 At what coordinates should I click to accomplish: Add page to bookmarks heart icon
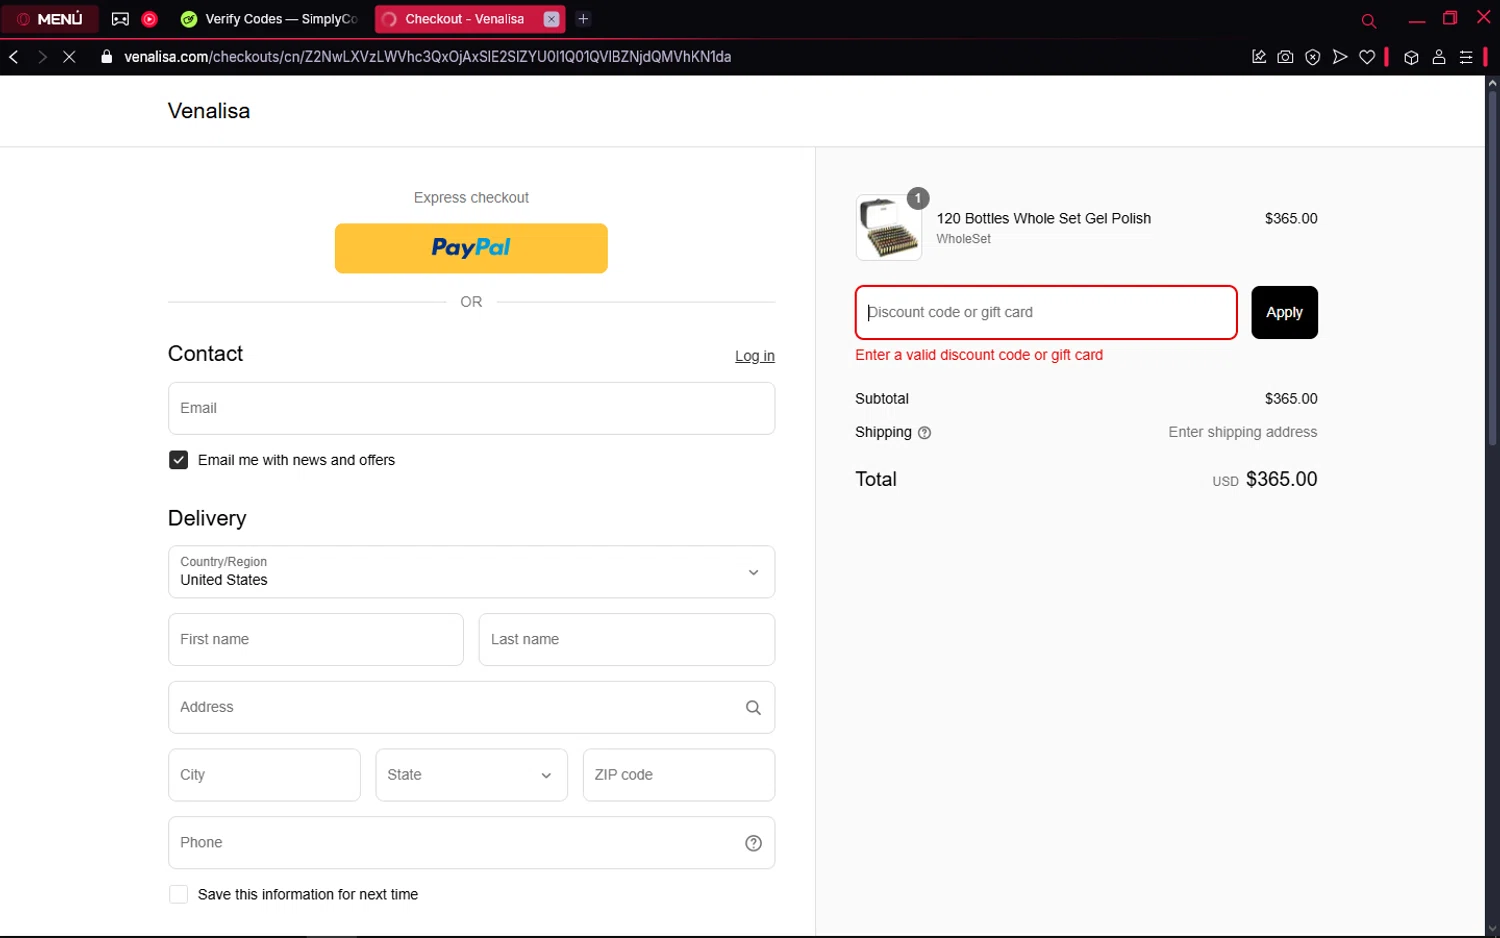pos(1367,57)
